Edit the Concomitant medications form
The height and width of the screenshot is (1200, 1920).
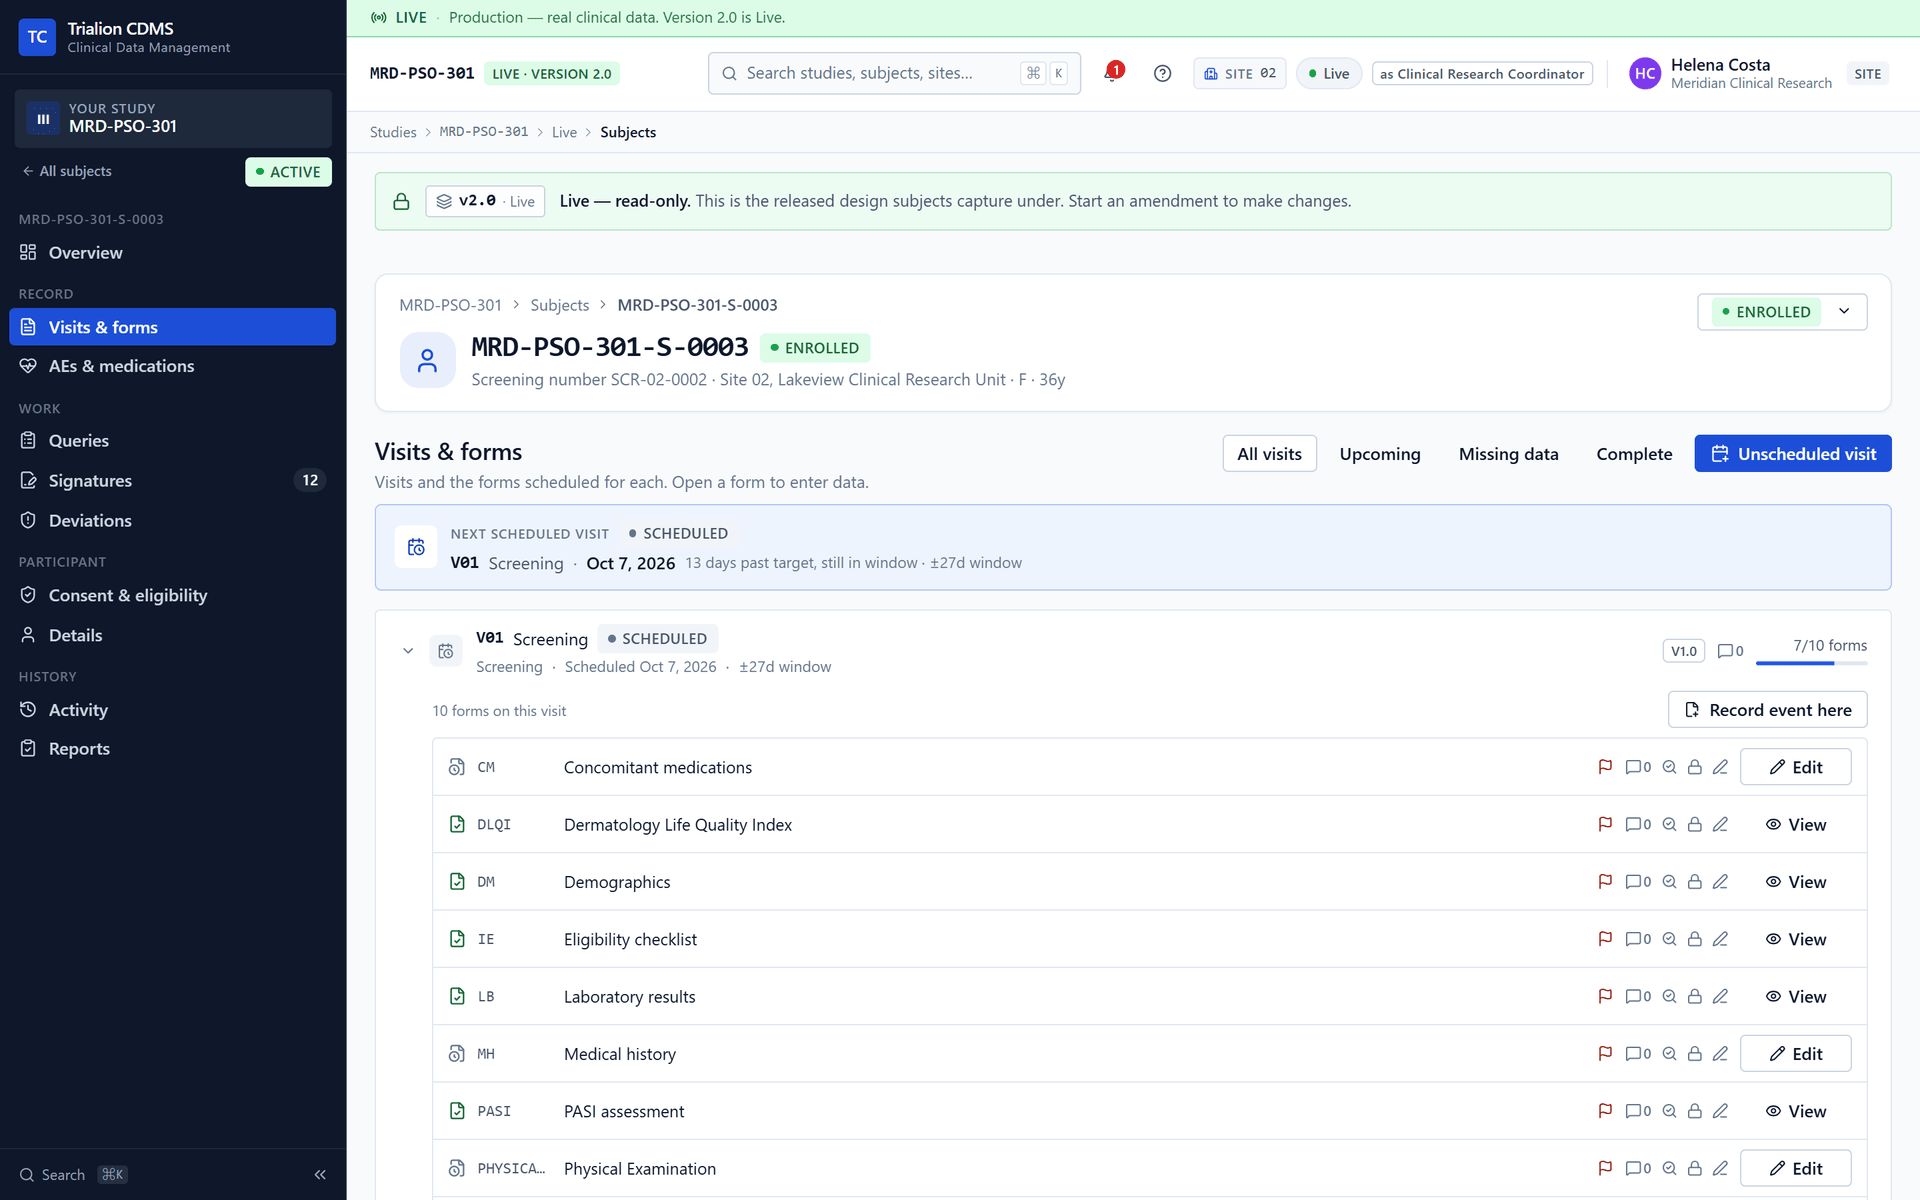coord(1796,767)
